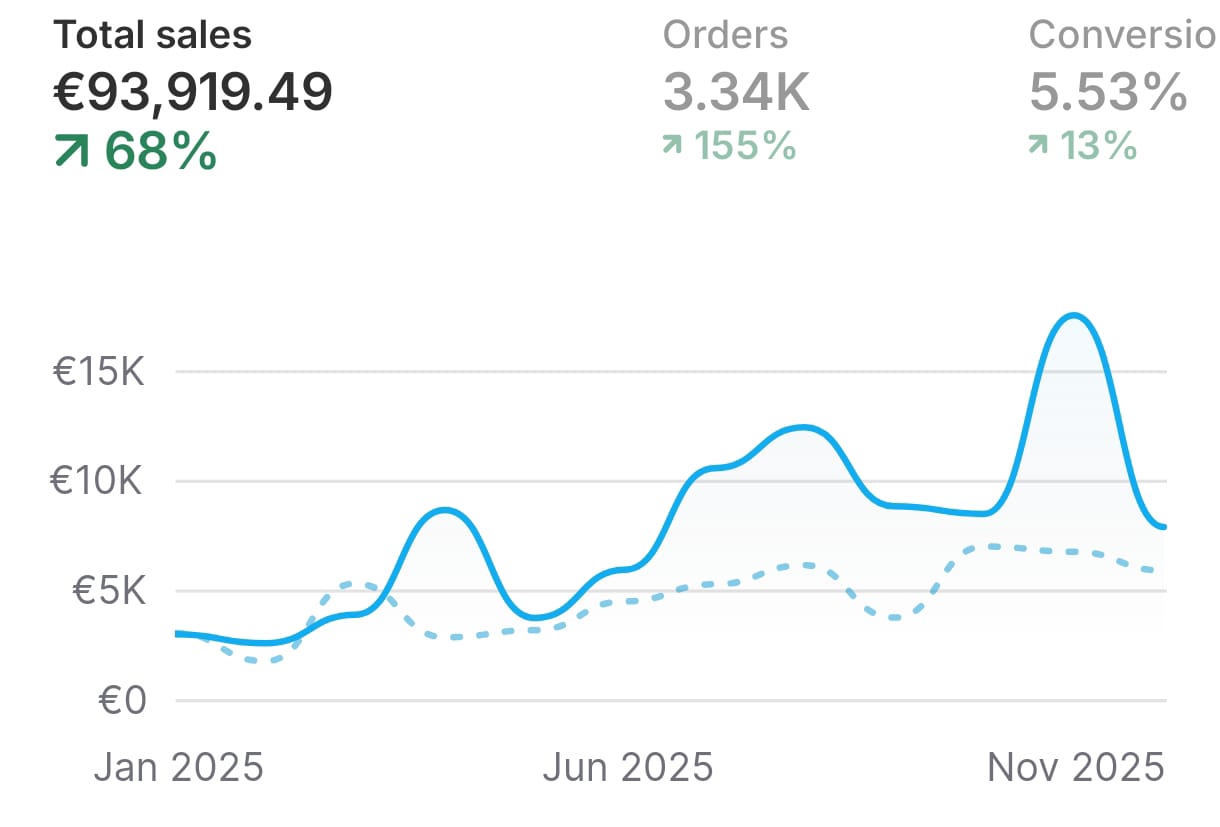
Task: Click the 3.34K orders value
Action: [736, 93]
